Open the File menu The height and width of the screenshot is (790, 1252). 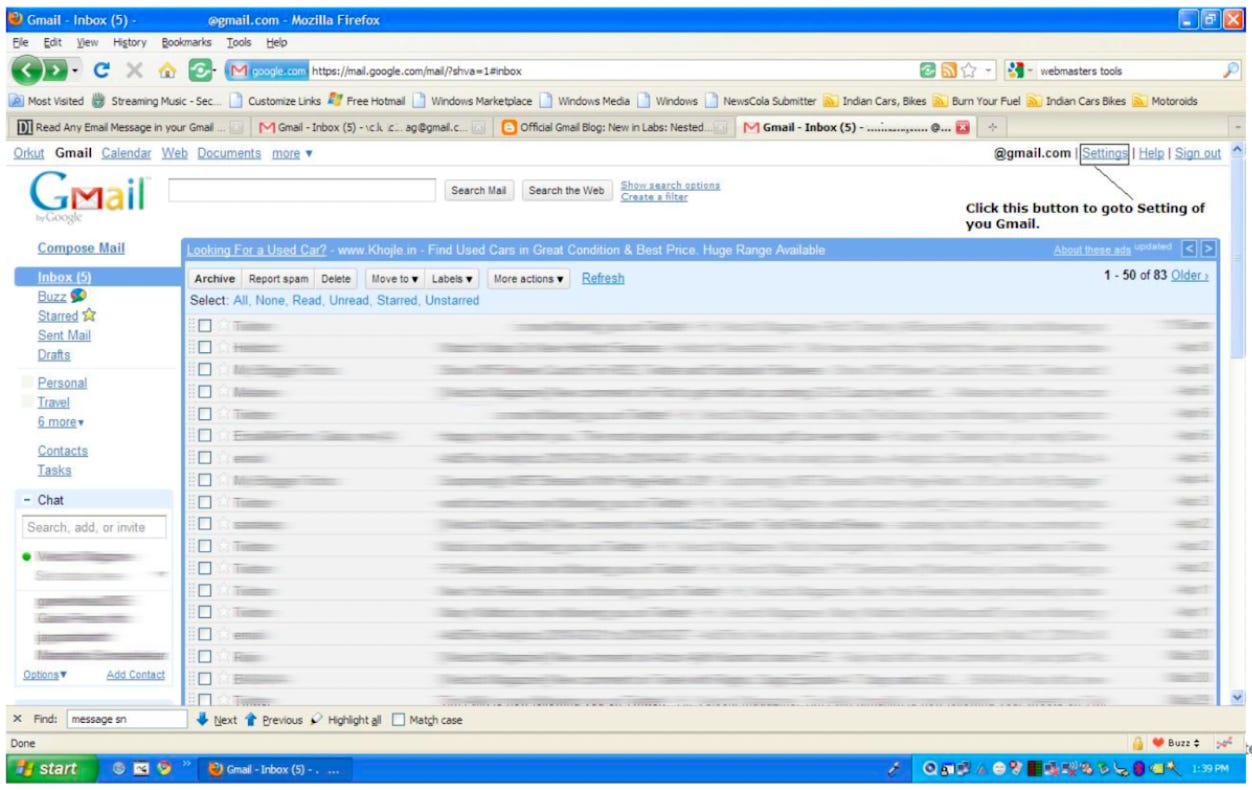pyautogui.click(x=21, y=43)
